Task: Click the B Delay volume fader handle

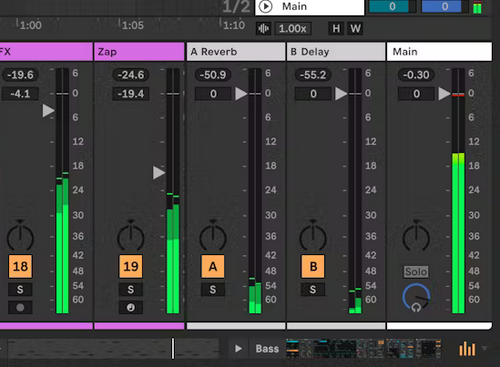Action: [x=341, y=94]
